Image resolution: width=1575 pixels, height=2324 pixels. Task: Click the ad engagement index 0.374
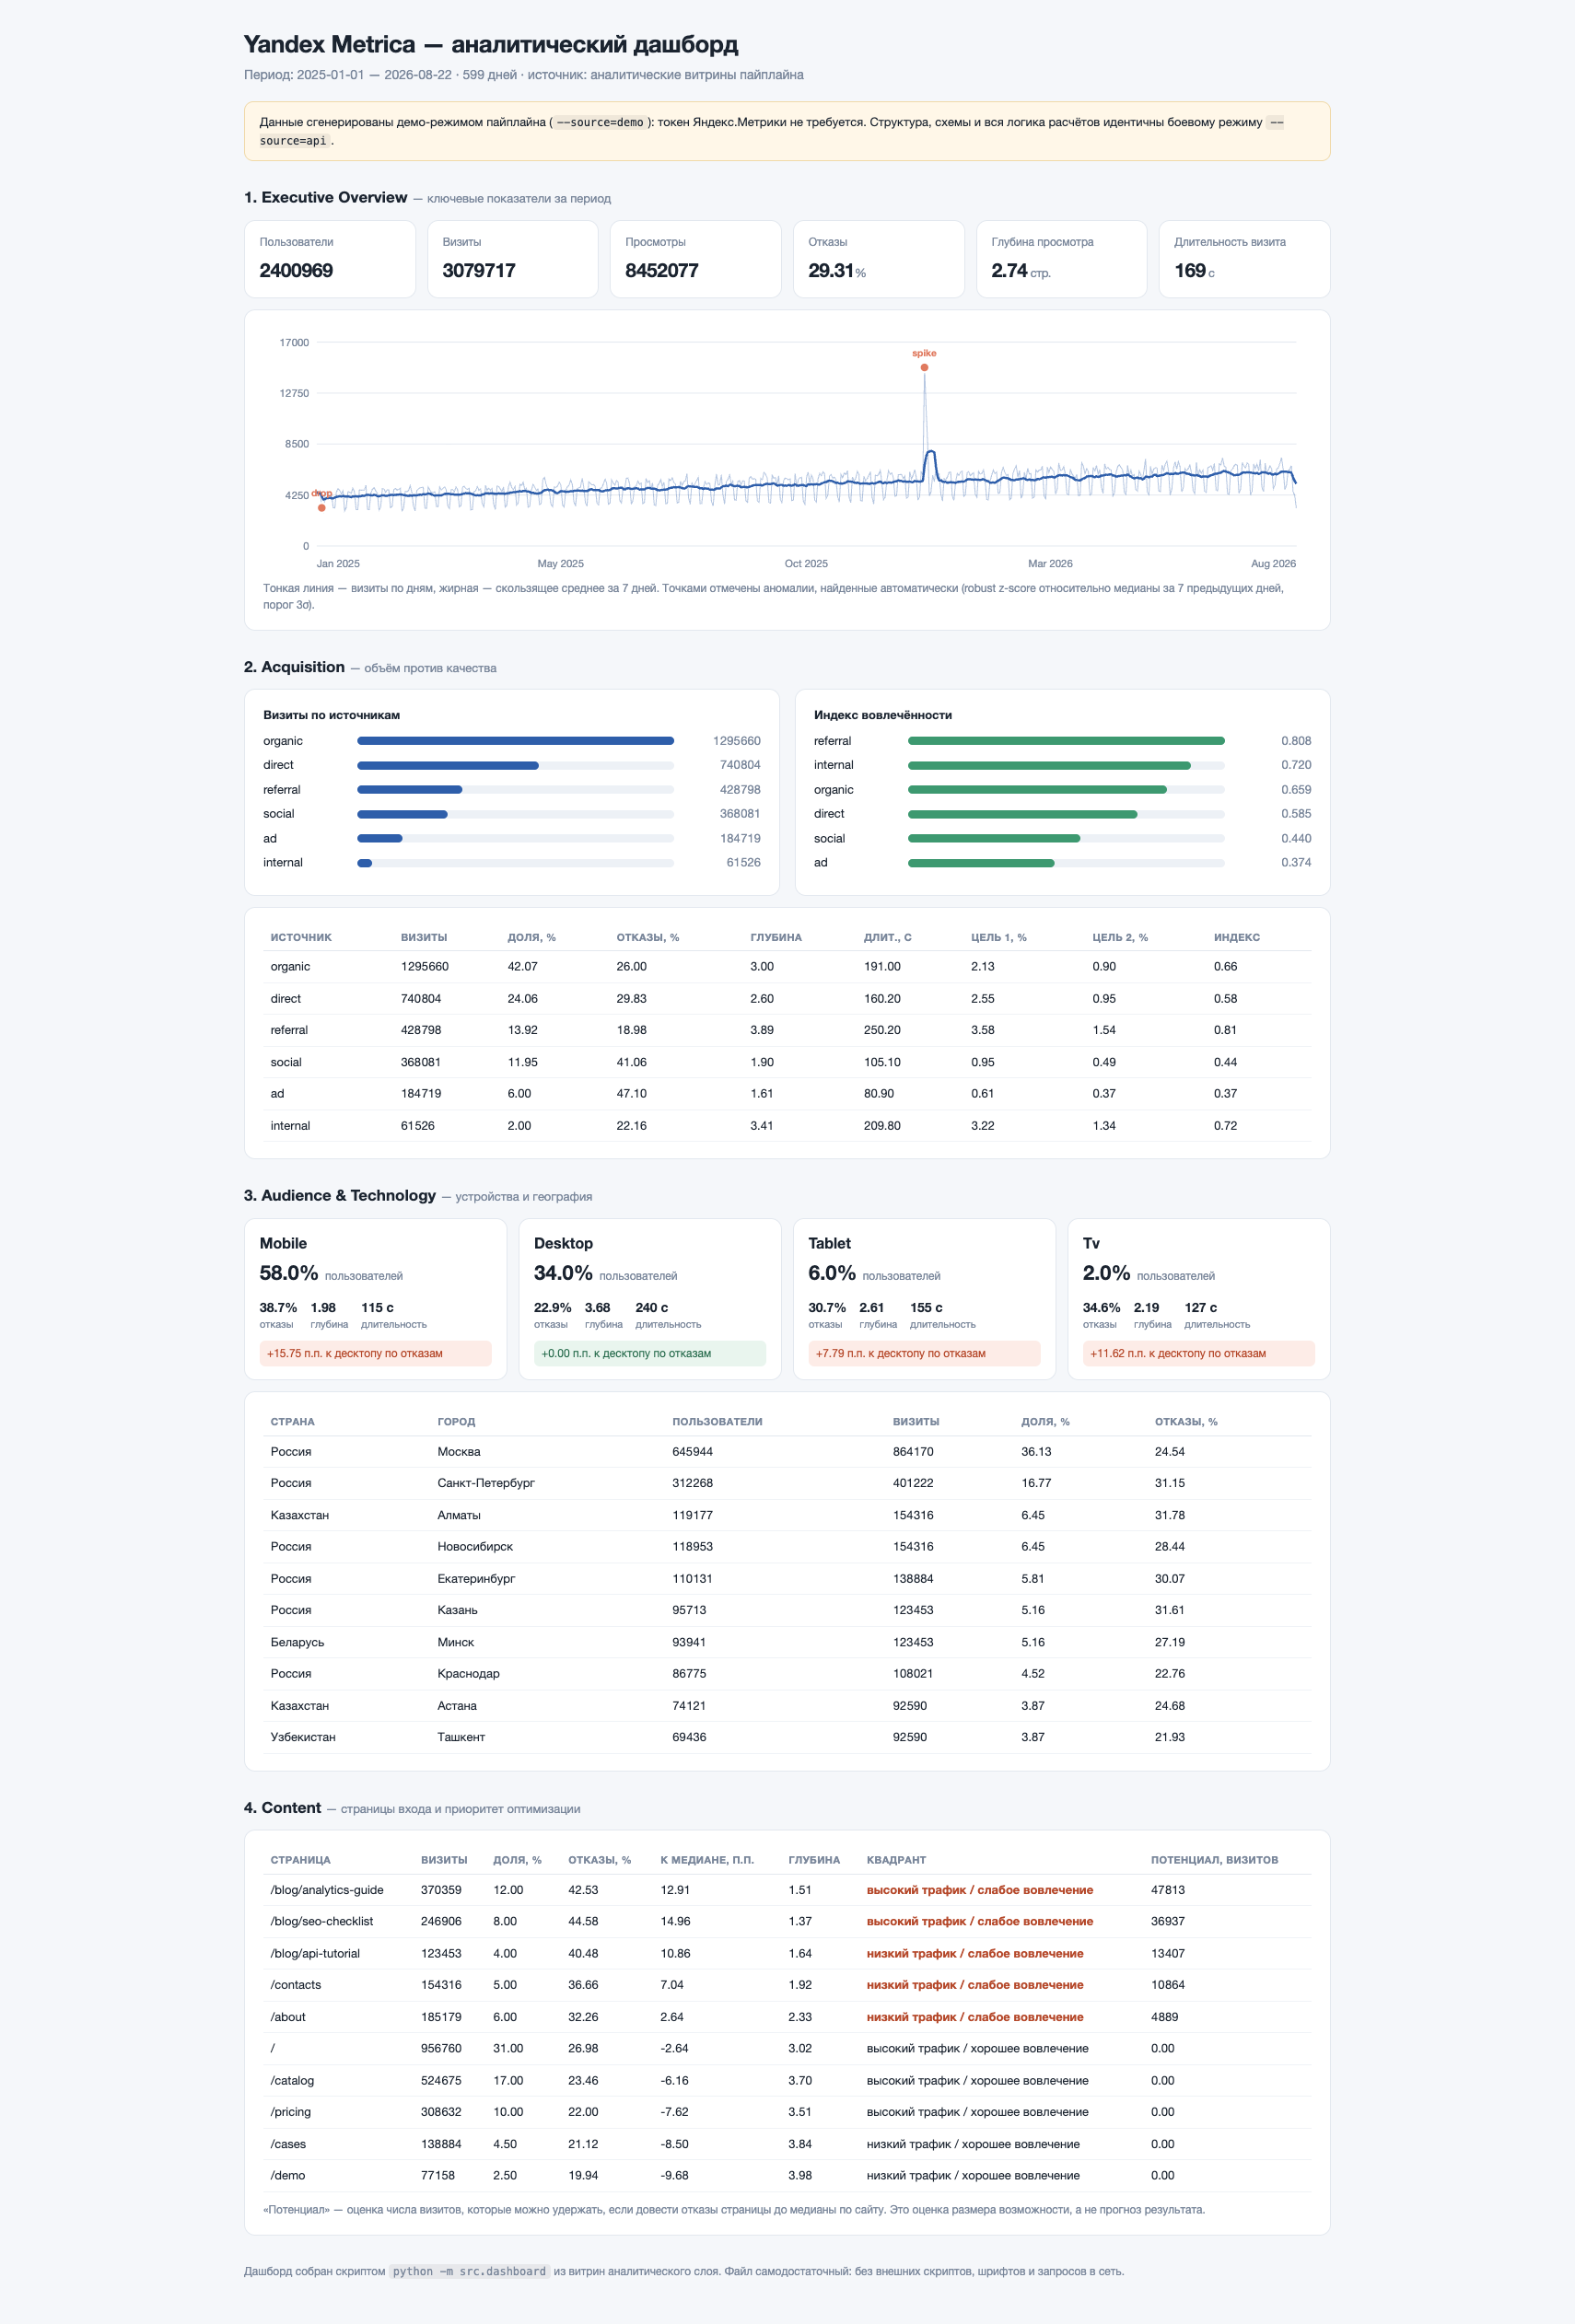click(1296, 862)
